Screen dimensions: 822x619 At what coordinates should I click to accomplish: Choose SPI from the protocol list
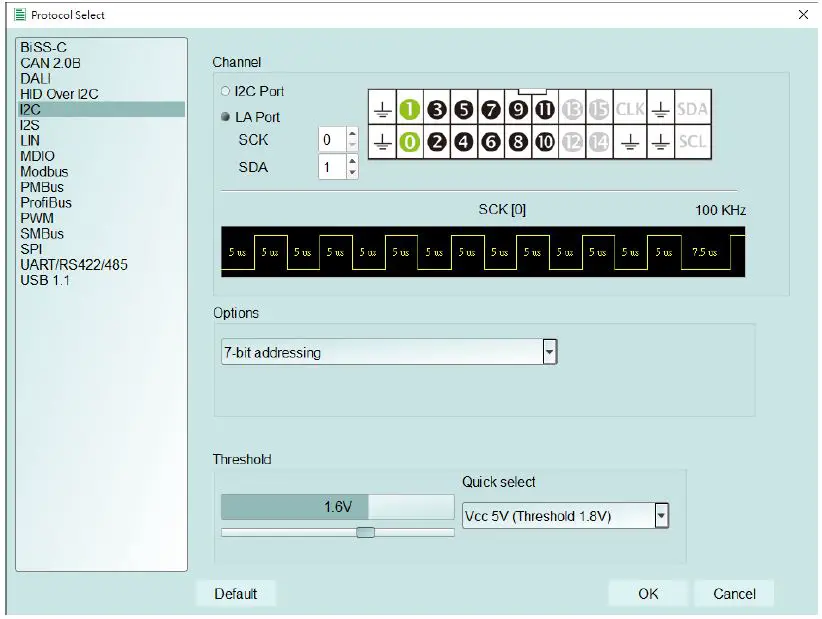pos(31,249)
